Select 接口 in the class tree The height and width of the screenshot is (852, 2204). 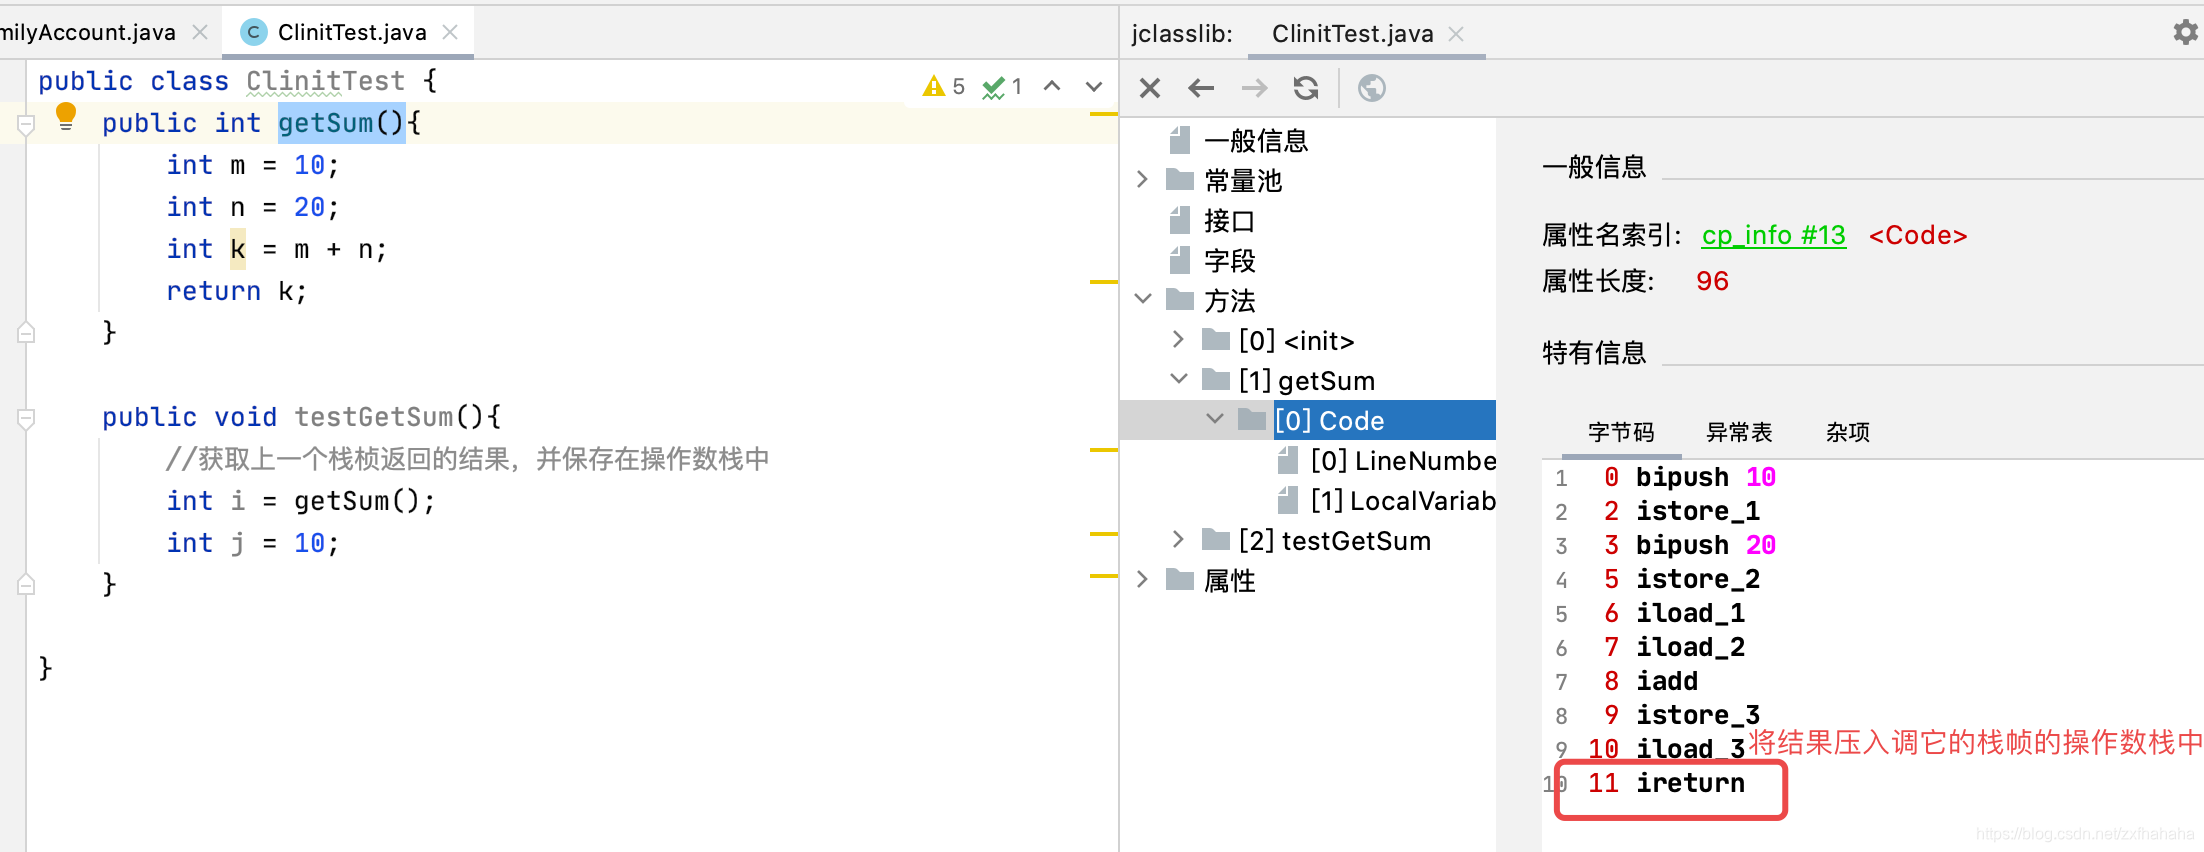click(x=1229, y=221)
